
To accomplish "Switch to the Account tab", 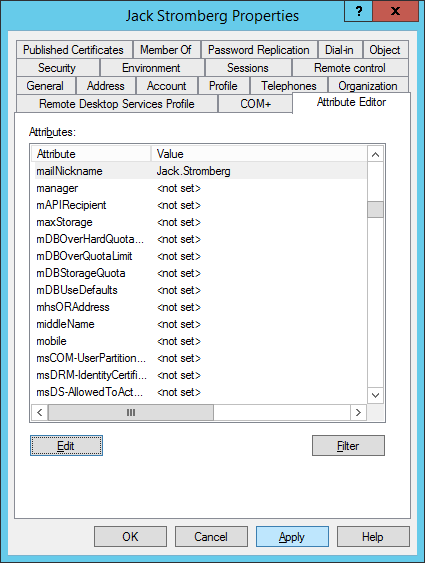I will [x=167, y=86].
